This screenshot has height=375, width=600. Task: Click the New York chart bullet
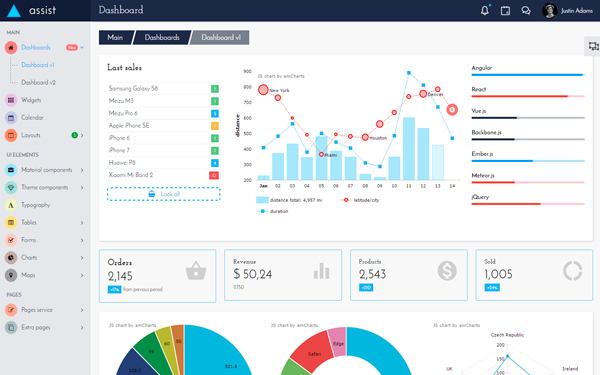pyautogui.click(x=263, y=90)
